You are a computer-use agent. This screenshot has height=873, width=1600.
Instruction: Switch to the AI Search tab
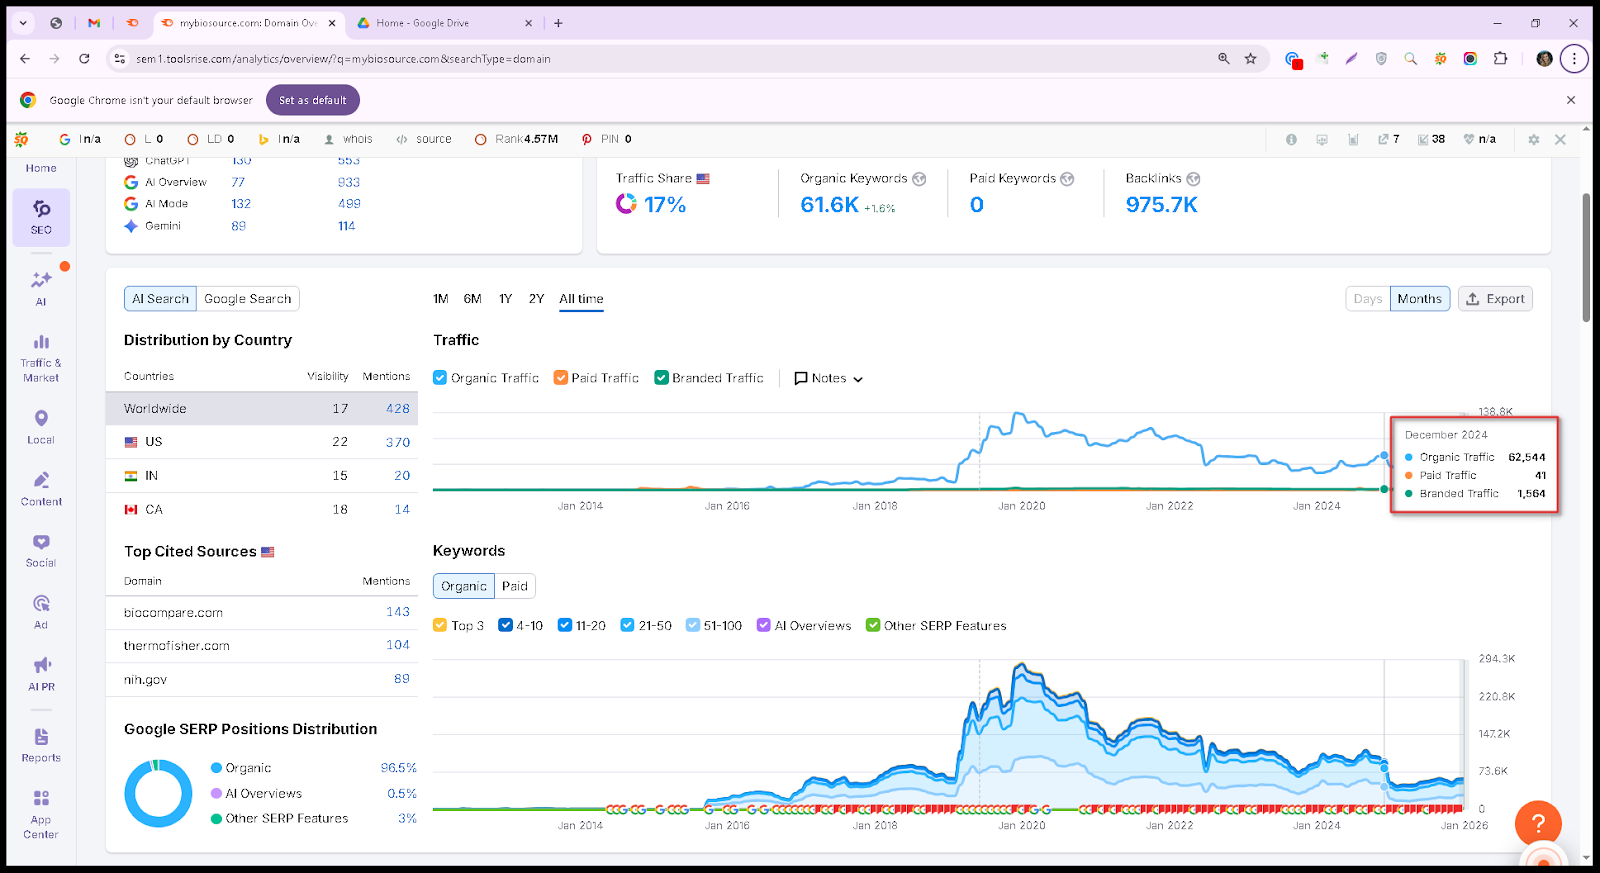tap(160, 299)
